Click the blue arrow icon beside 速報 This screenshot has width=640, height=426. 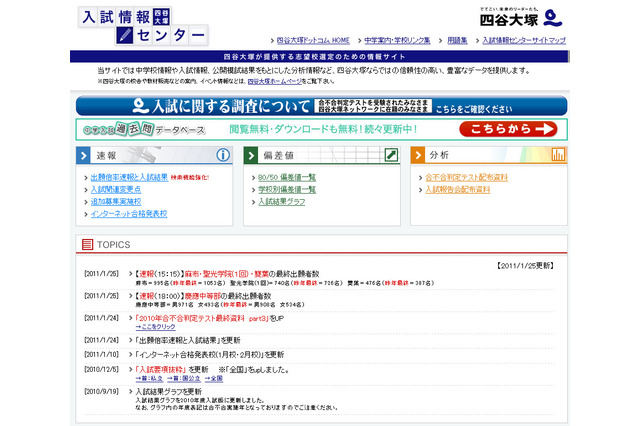(x=83, y=155)
